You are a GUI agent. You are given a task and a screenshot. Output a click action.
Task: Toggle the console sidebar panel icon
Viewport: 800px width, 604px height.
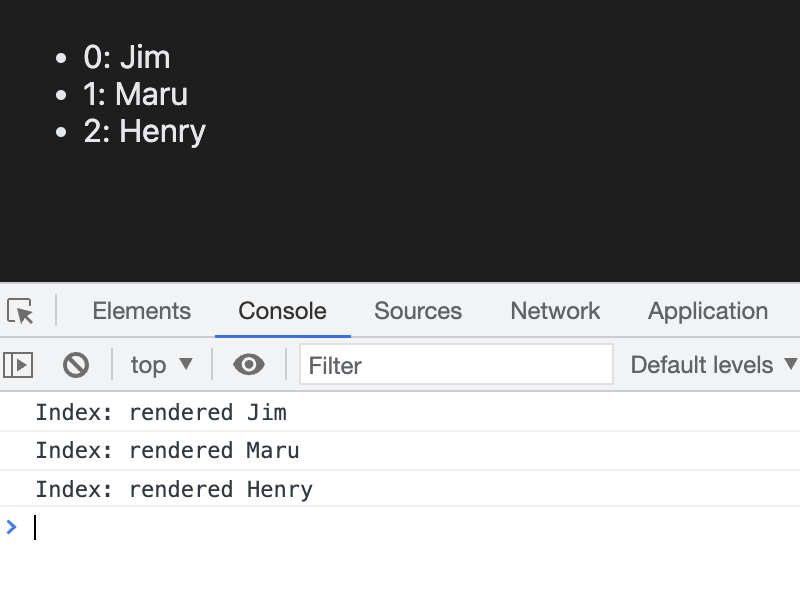coord(18,365)
